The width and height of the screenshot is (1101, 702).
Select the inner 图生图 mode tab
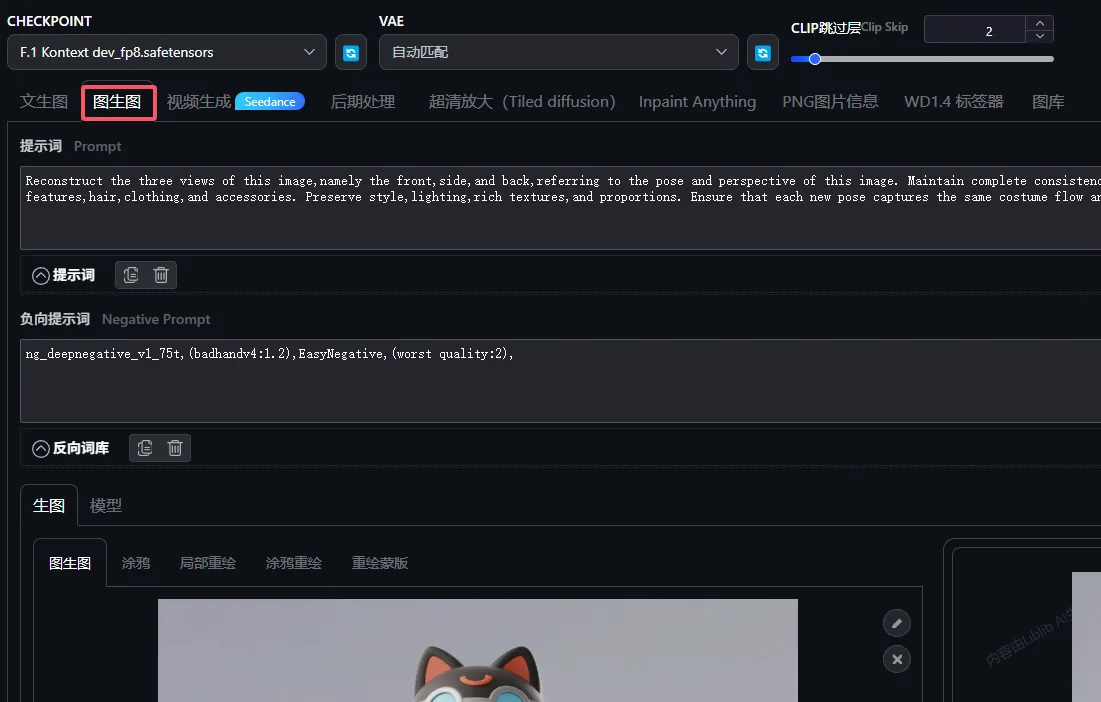tap(70, 563)
